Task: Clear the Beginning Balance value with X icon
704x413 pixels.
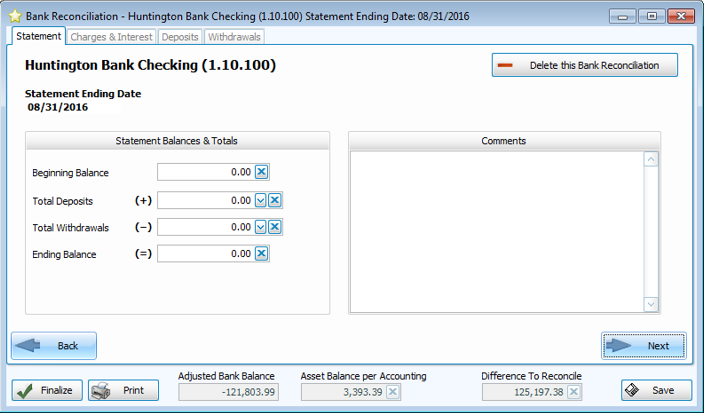Action: click(261, 173)
